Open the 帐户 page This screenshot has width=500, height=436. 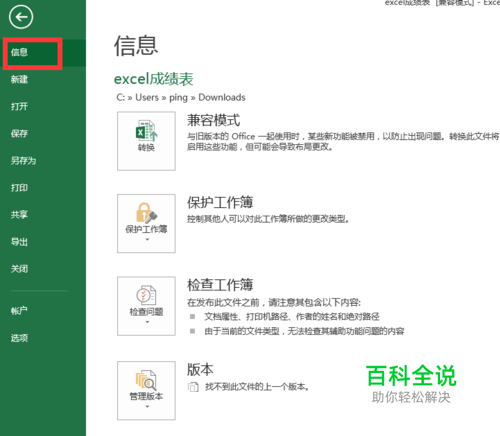coord(19,311)
